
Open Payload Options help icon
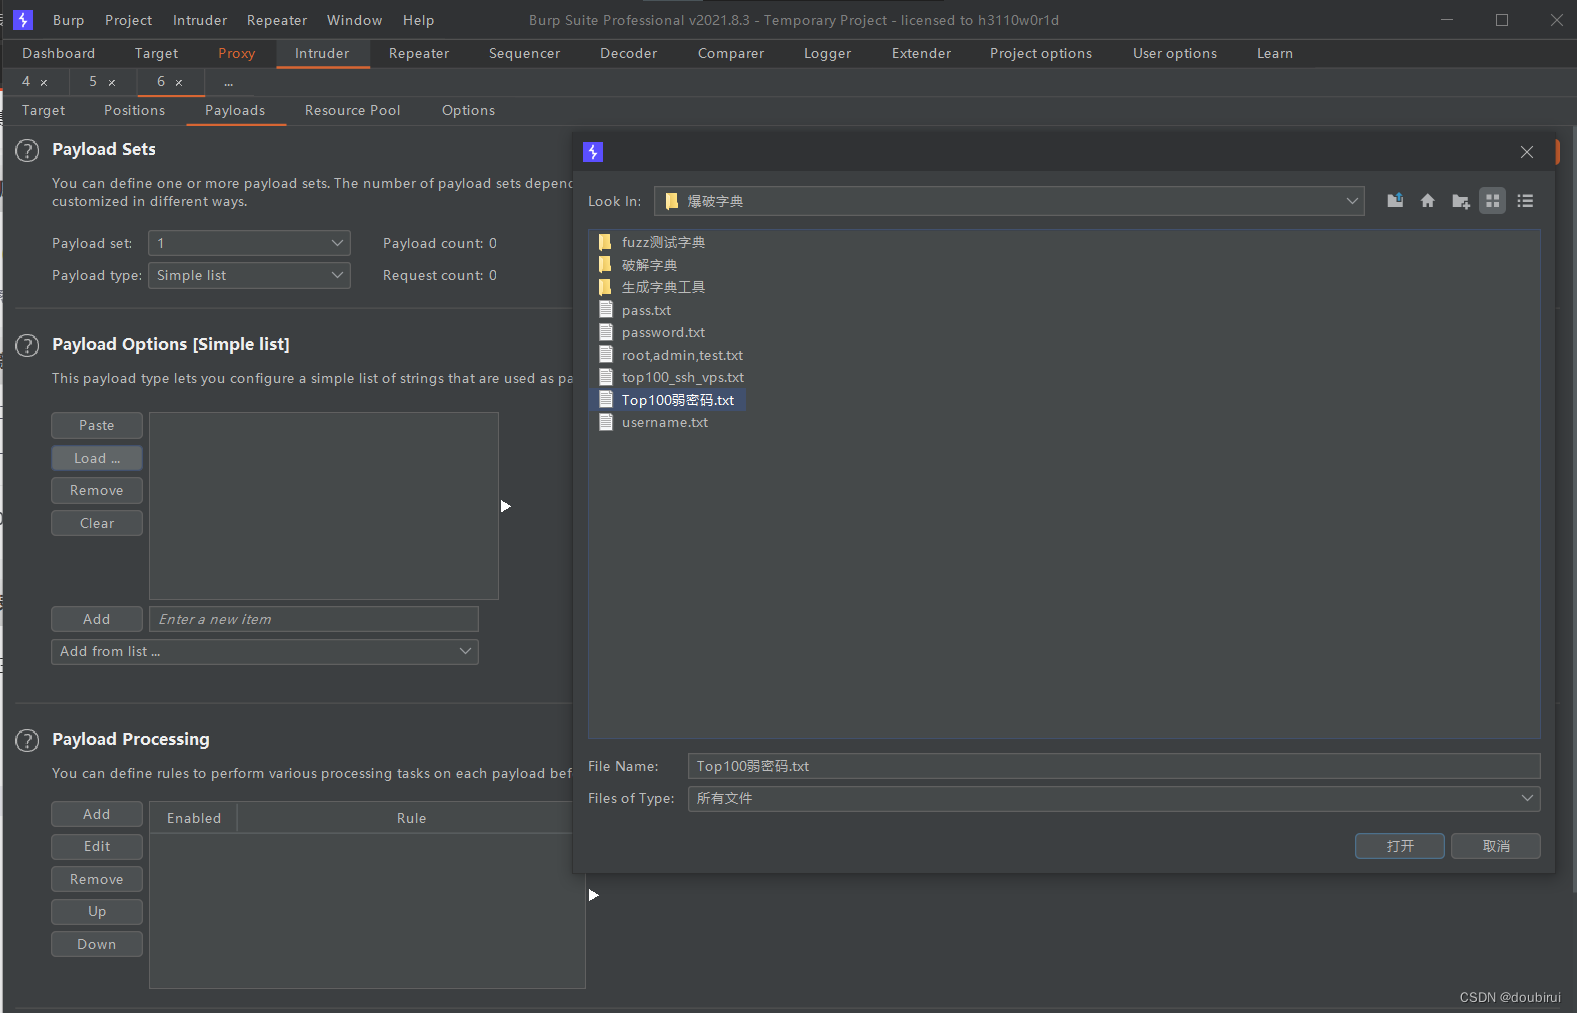click(x=27, y=346)
